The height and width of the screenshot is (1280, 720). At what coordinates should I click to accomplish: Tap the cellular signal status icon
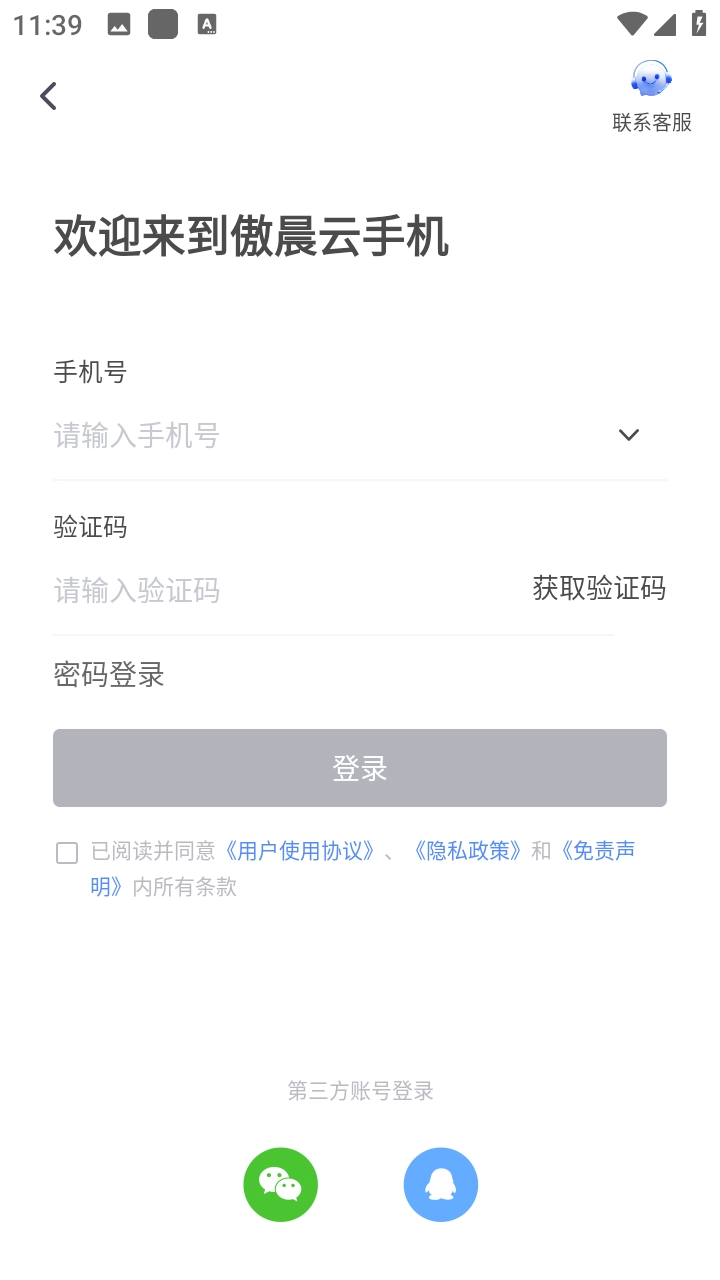tap(666, 25)
